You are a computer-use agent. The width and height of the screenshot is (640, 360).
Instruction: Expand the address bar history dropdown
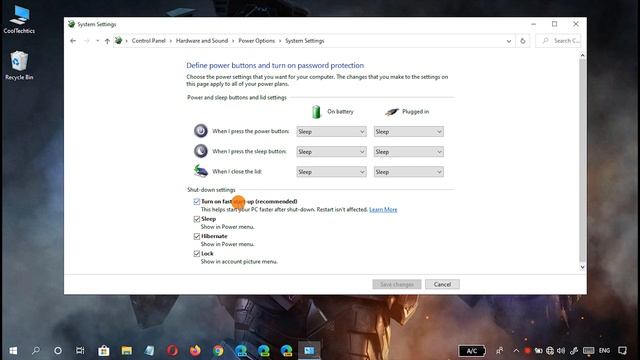point(509,41)
